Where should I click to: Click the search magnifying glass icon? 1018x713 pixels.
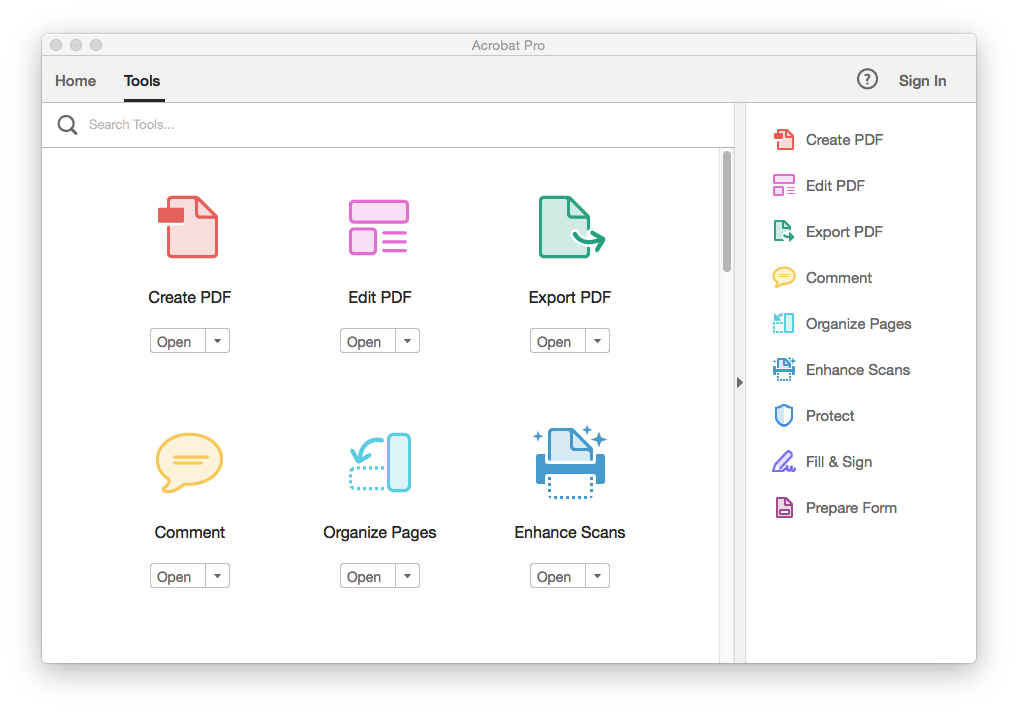tap(66, 124)
